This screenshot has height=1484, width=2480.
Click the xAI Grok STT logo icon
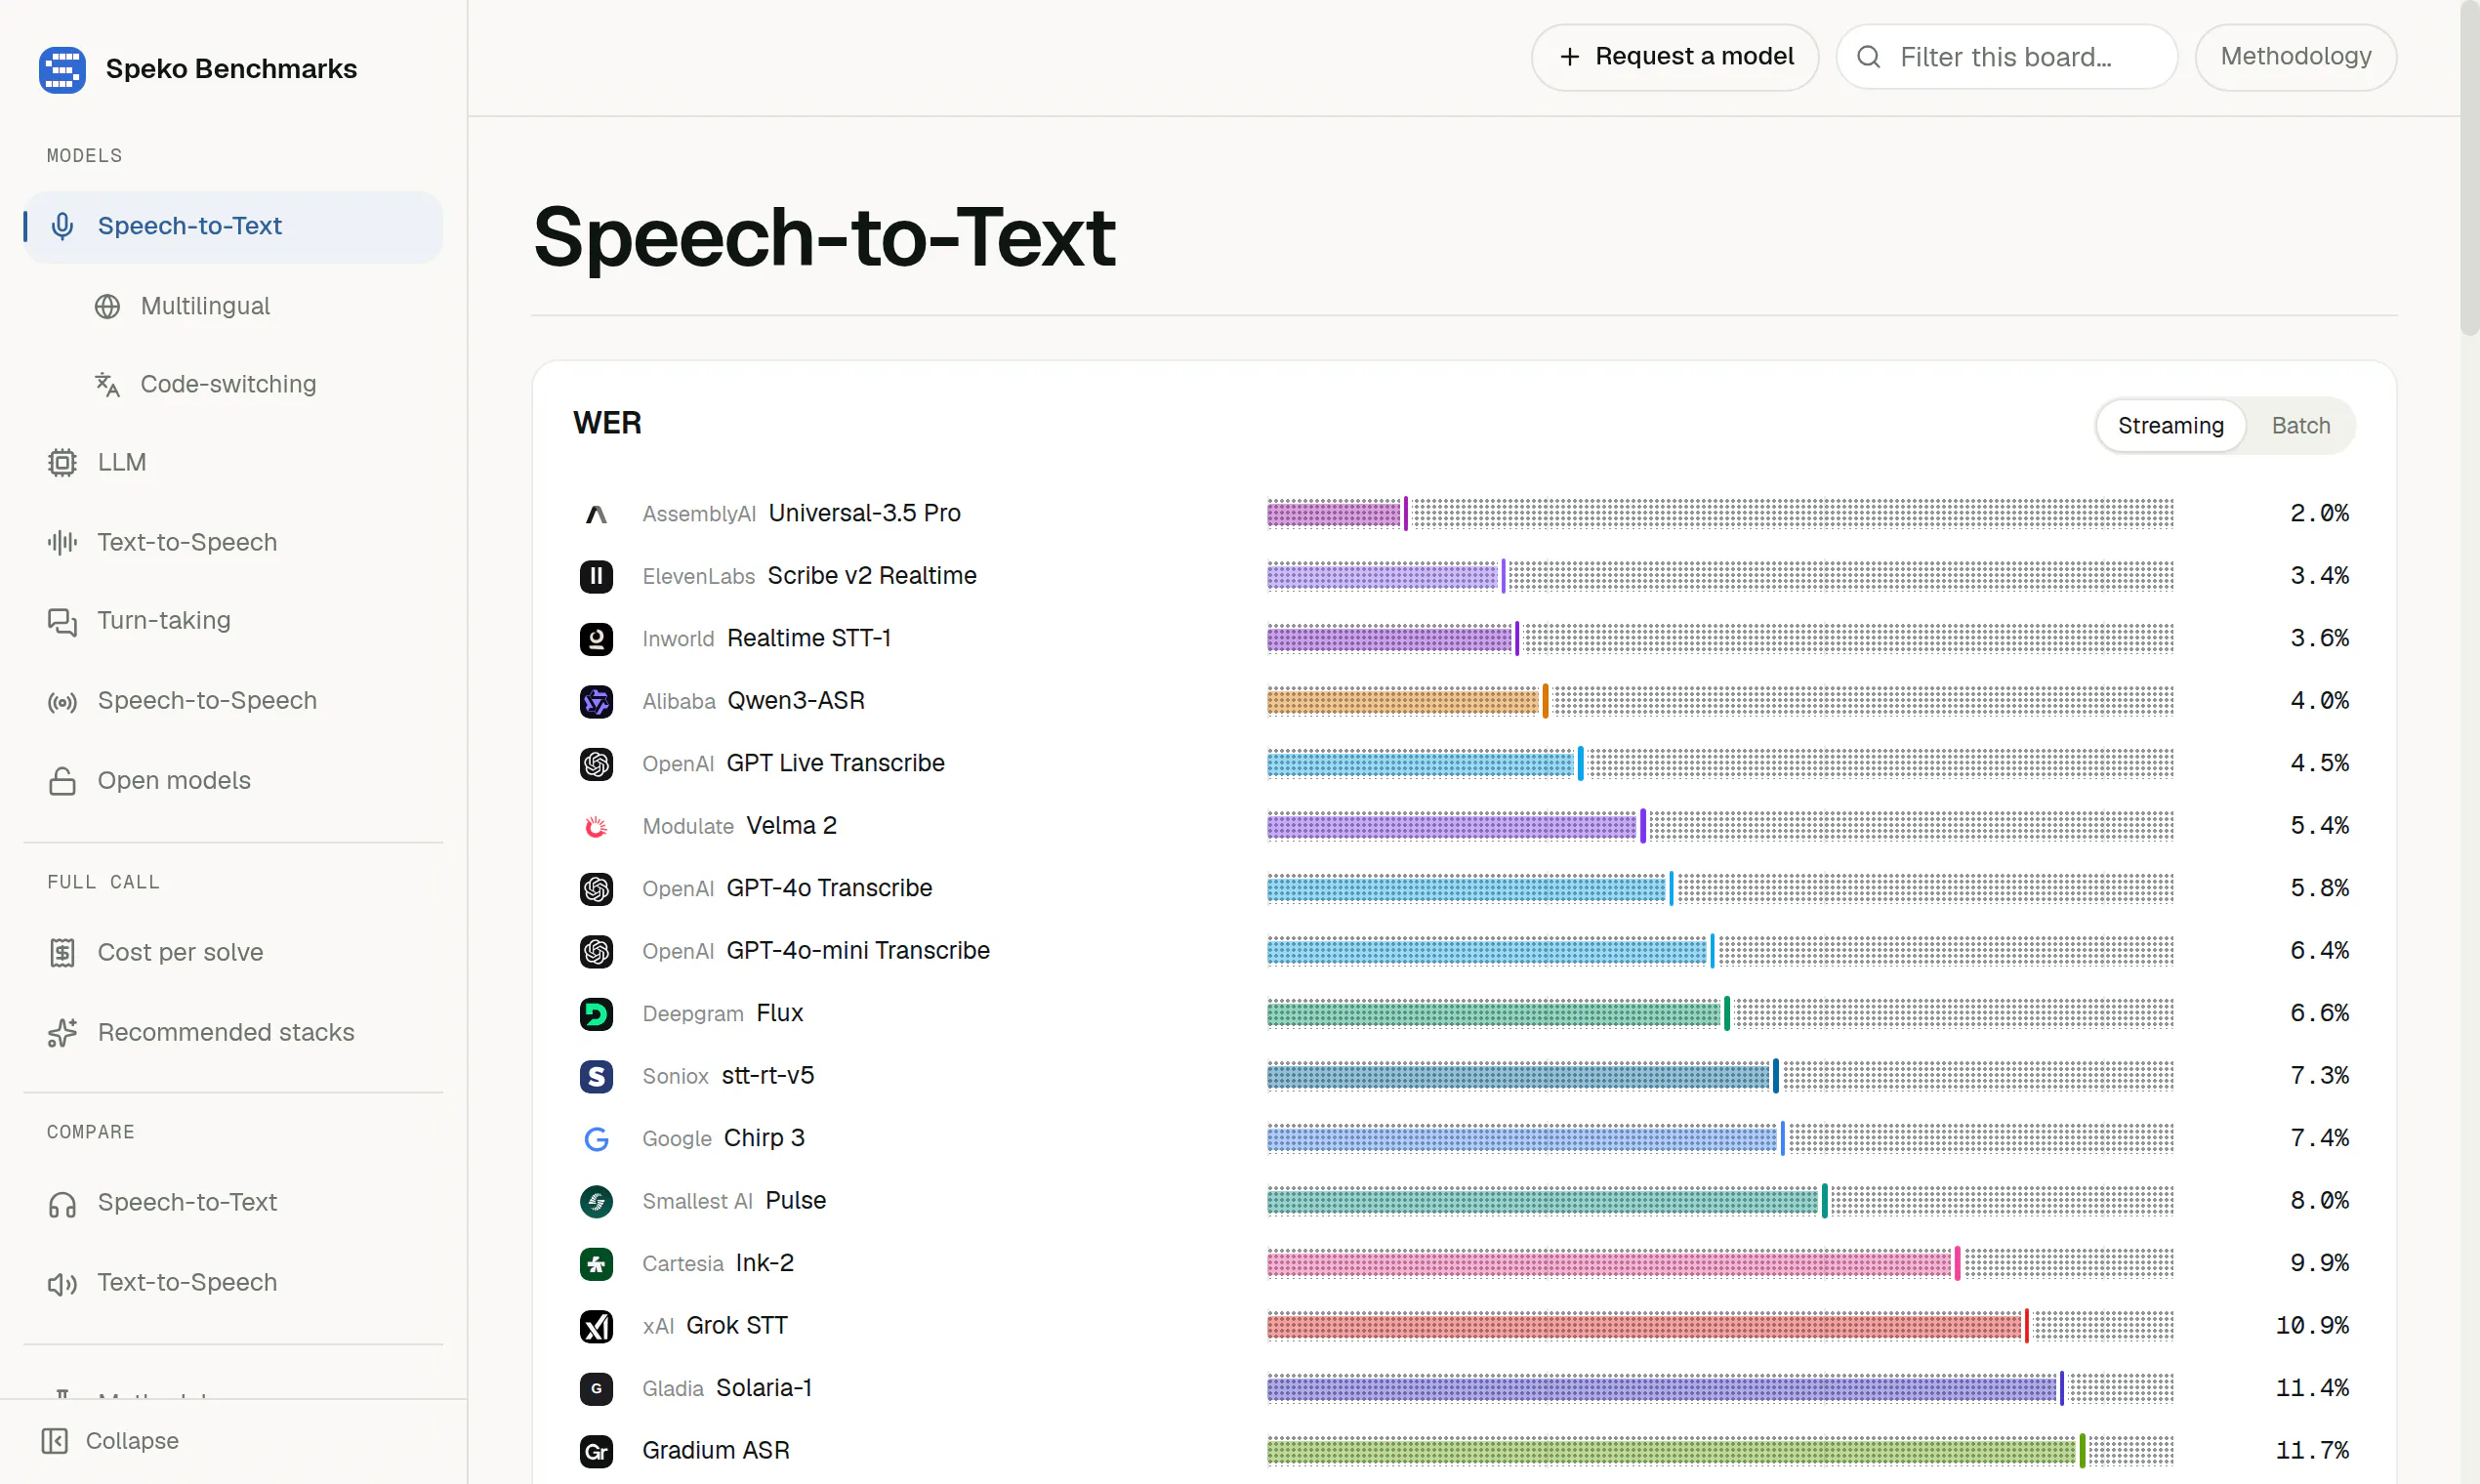pyautogui.click(x=596, y=1326)
